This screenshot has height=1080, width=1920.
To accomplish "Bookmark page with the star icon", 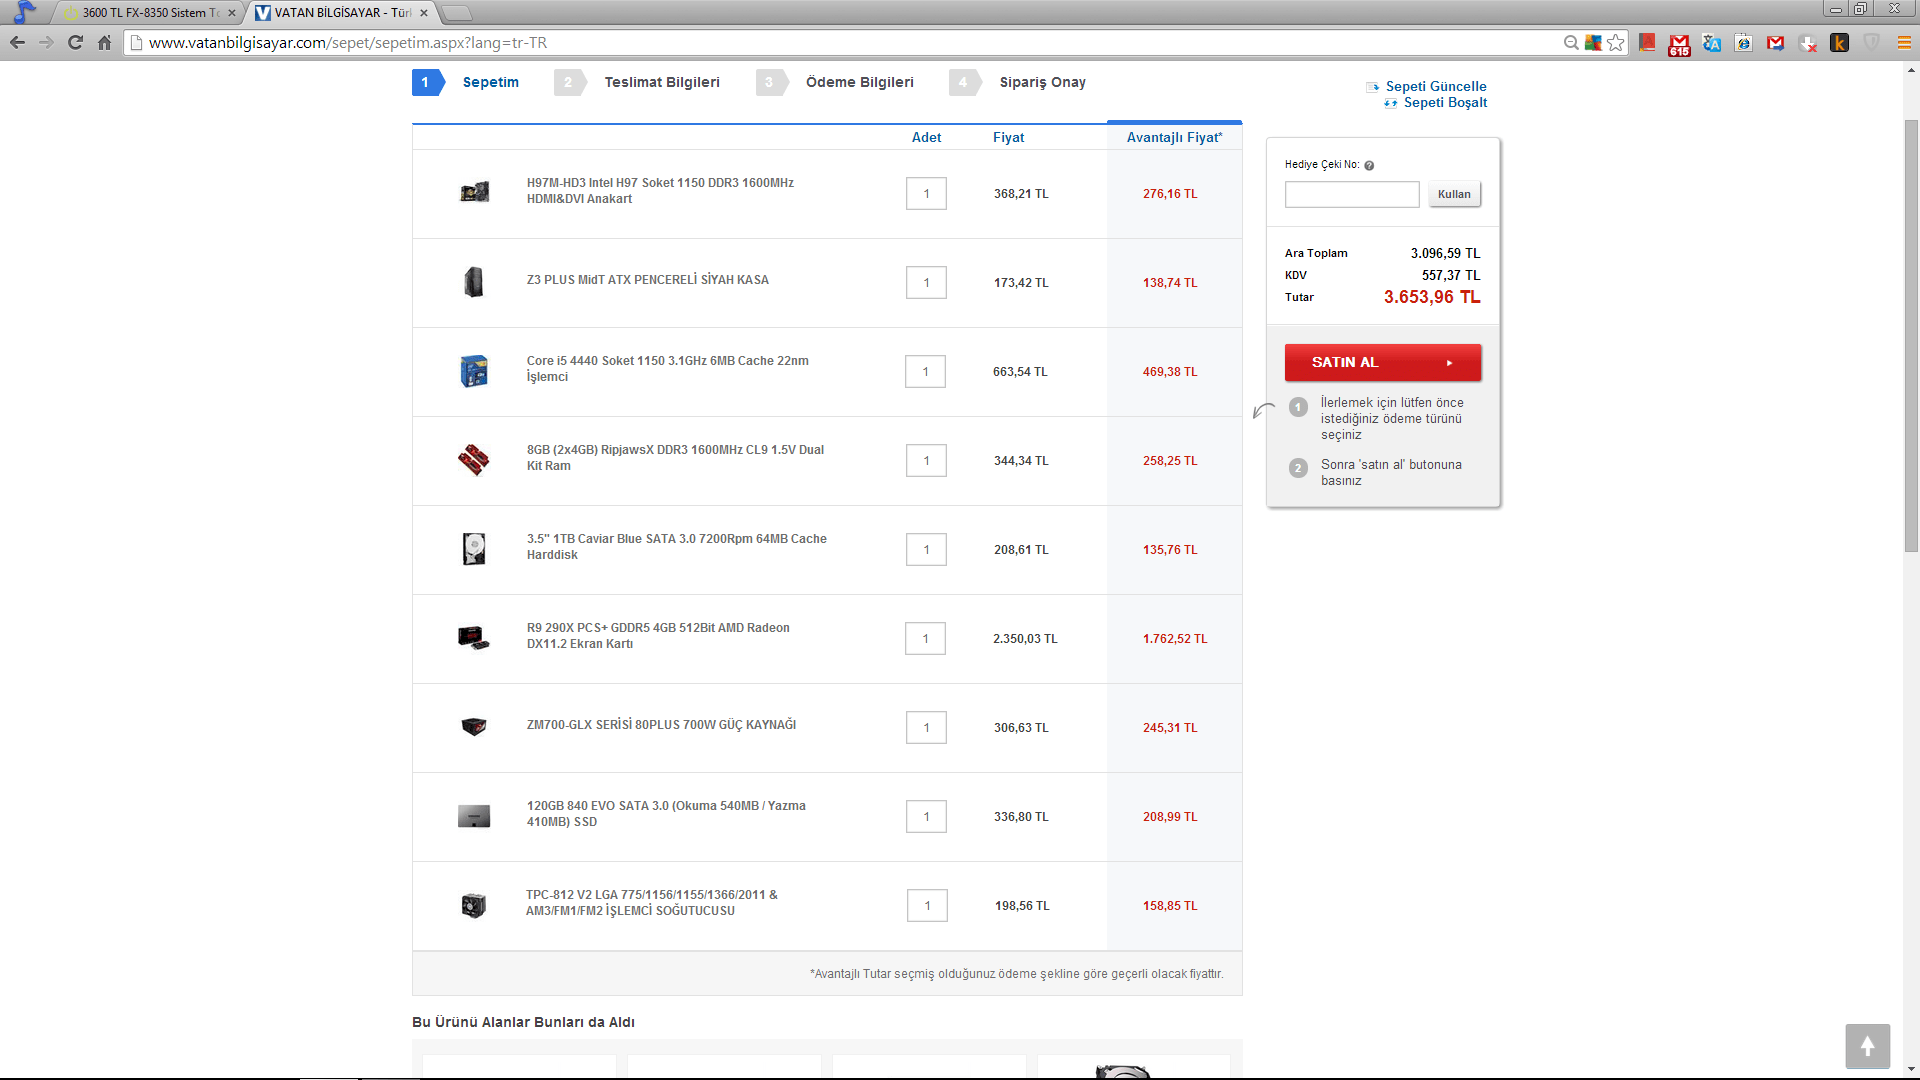I will tap(1616, 42).
